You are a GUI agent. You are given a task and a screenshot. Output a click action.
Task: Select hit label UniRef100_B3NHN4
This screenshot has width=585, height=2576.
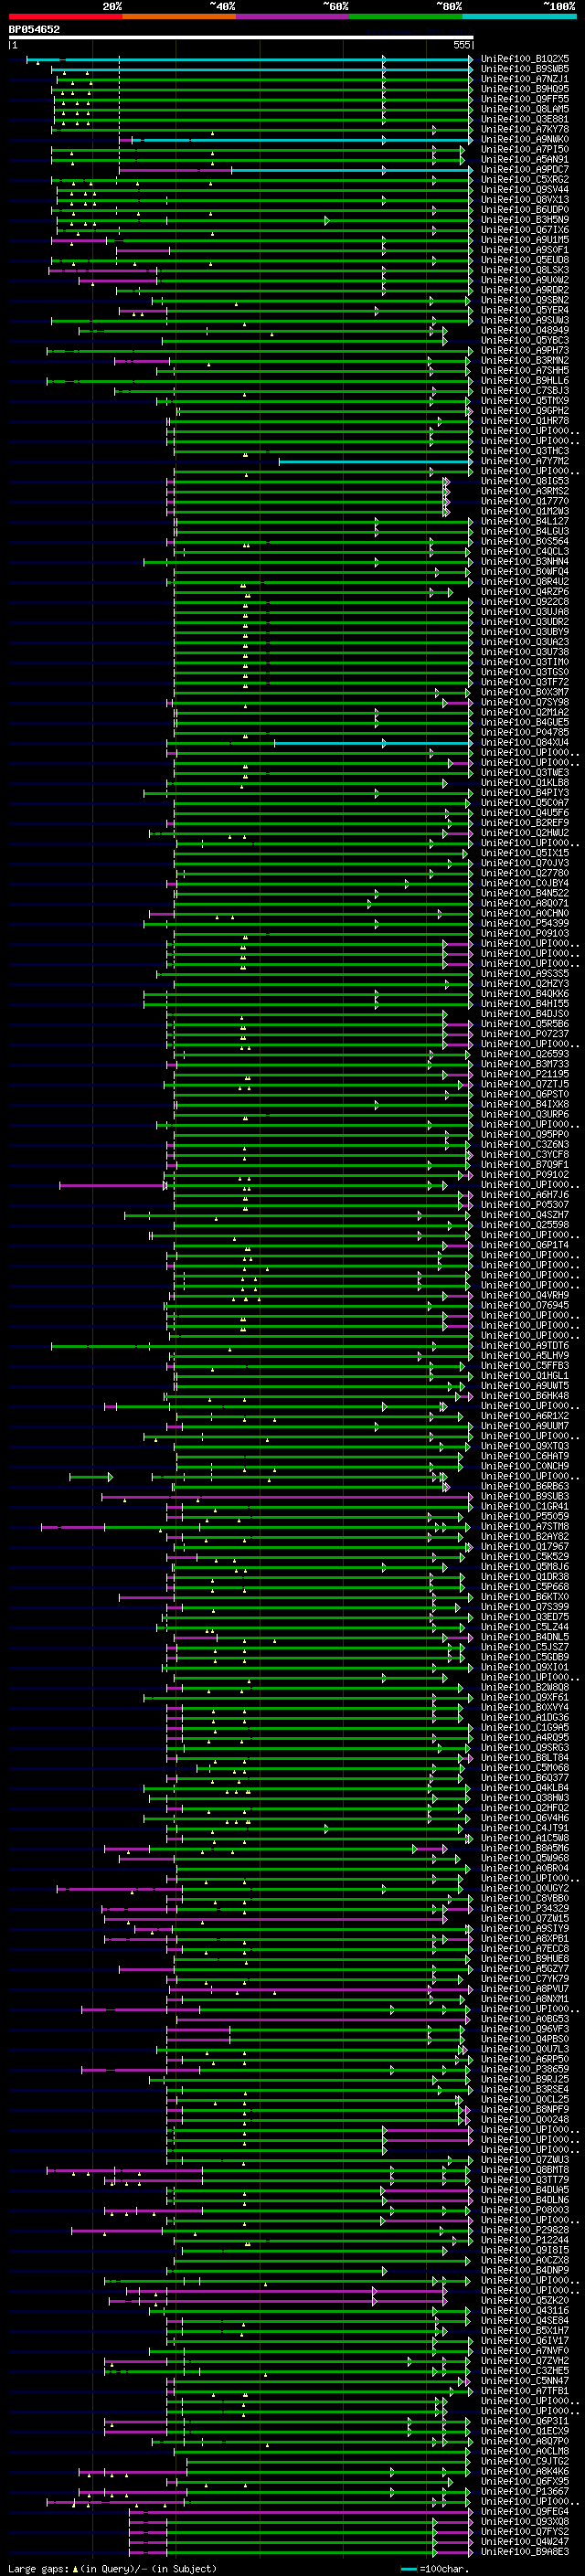tap(525, 562)
